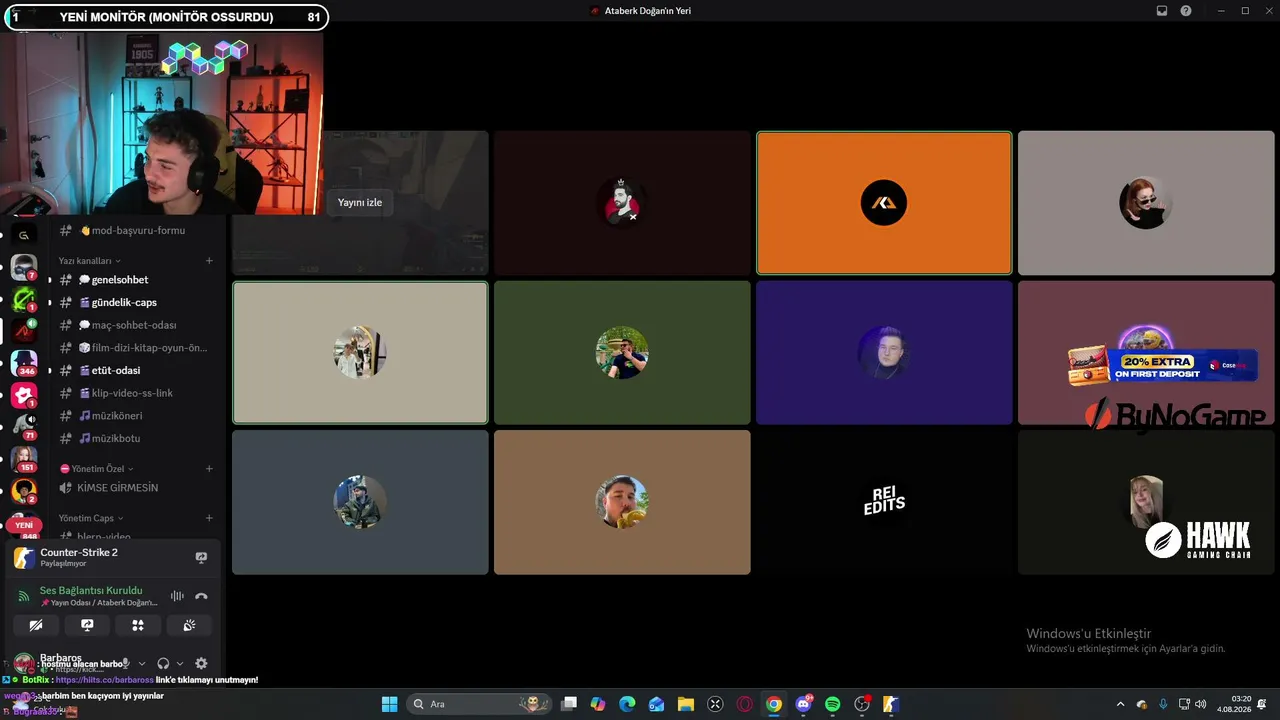The height and width of the screenshot is (720, 1280).
Task: Add a channel to Yönetim Özel
Action: 209,469
